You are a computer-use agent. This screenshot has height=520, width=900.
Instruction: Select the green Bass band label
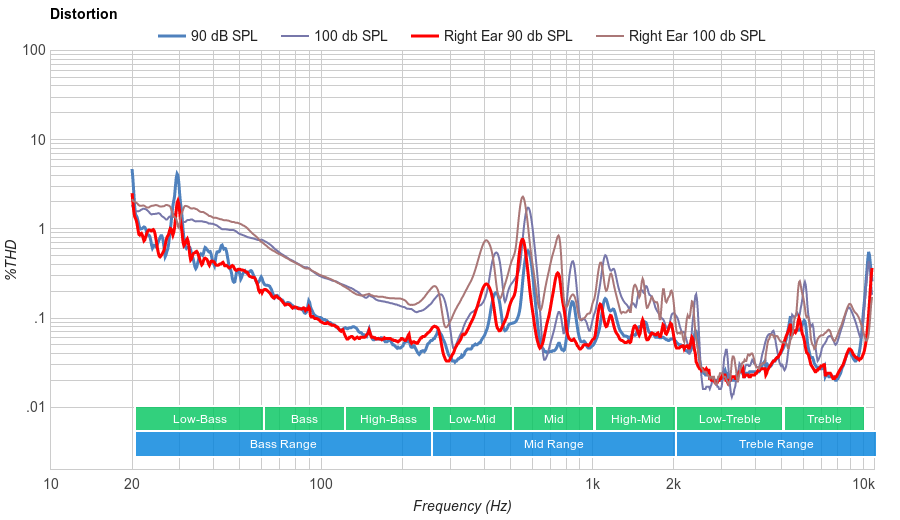tap(305, 419)
